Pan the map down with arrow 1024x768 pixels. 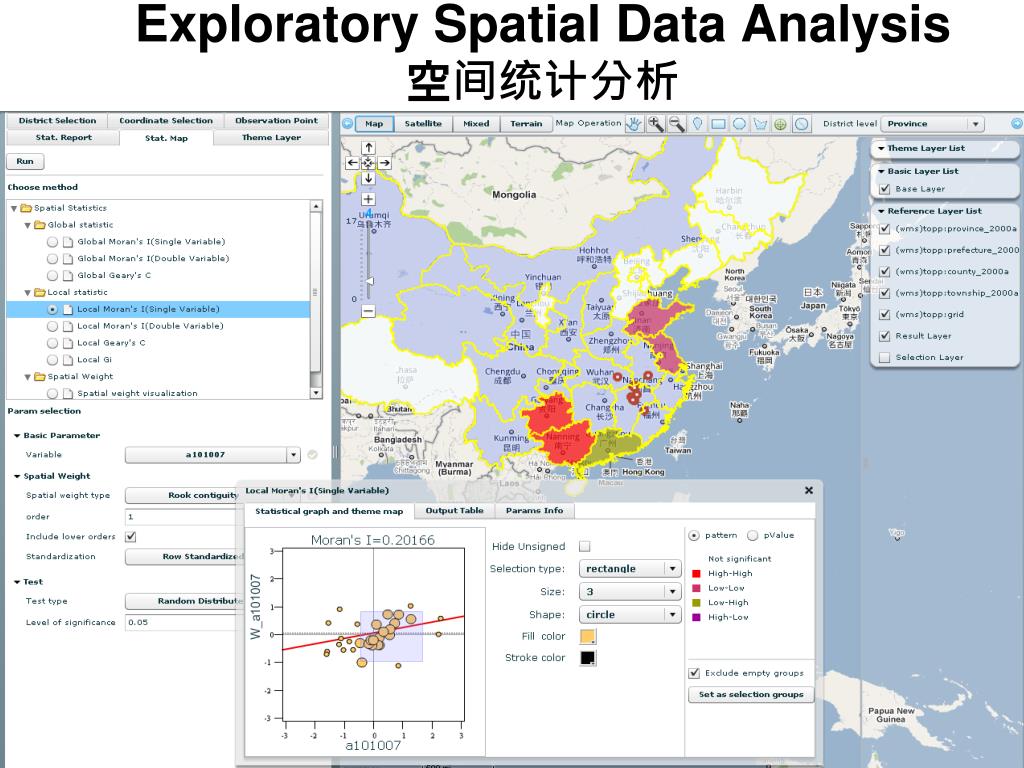click(x=368, y=178)
